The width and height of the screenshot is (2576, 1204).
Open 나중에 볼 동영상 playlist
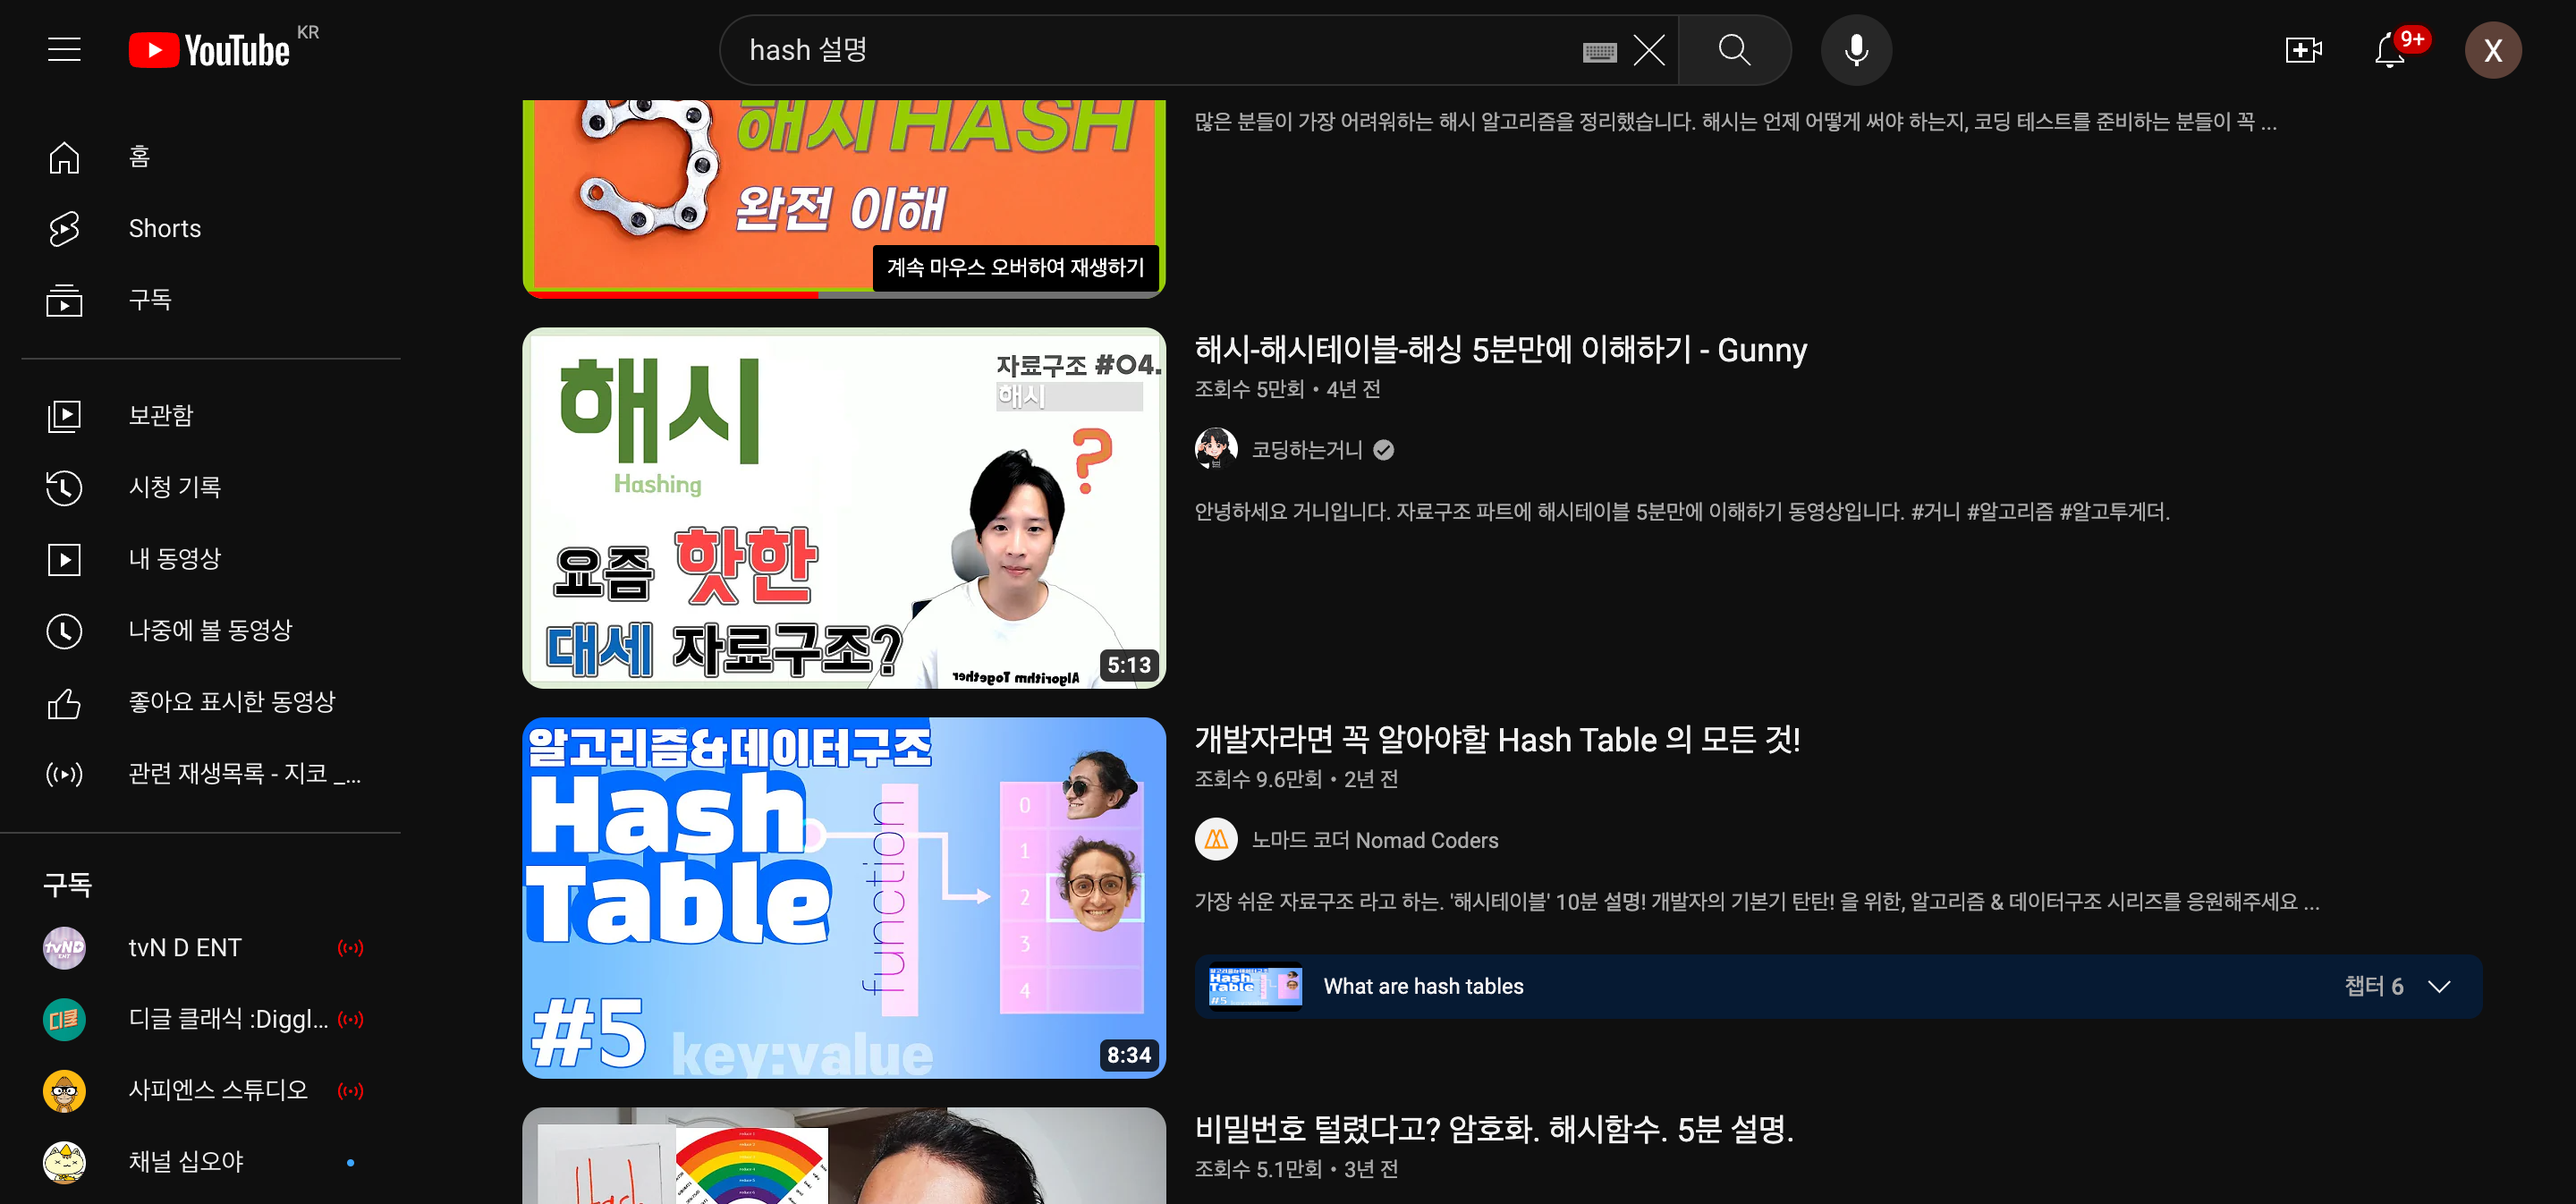(210, 630)
